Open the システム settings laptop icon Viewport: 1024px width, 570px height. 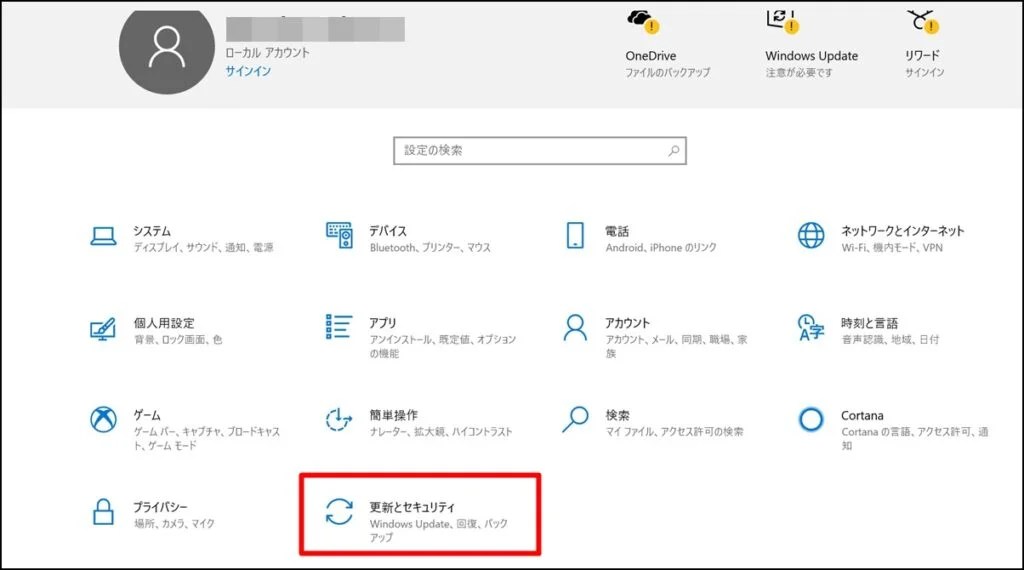point(103,236)
